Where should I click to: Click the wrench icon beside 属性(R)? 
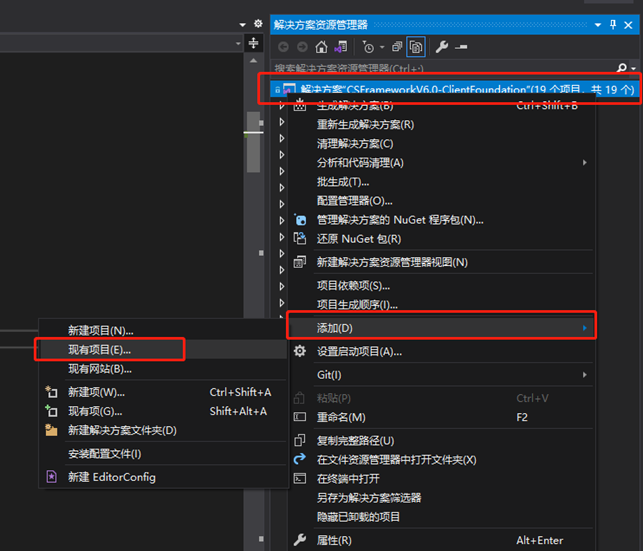point(300,540)
